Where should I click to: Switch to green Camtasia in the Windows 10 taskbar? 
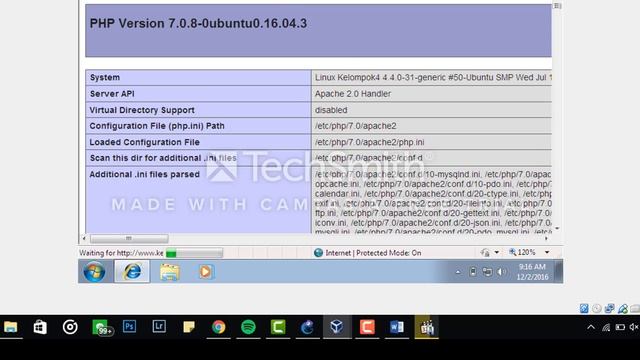278,327
